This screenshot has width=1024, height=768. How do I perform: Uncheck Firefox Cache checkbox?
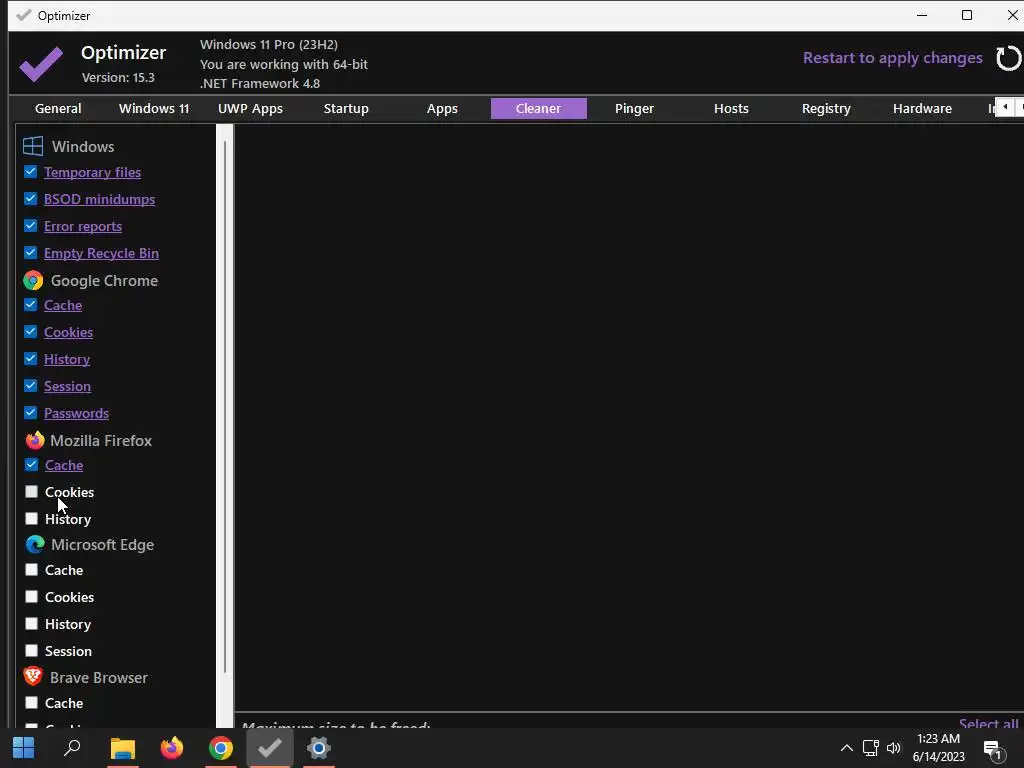[31, 465]
